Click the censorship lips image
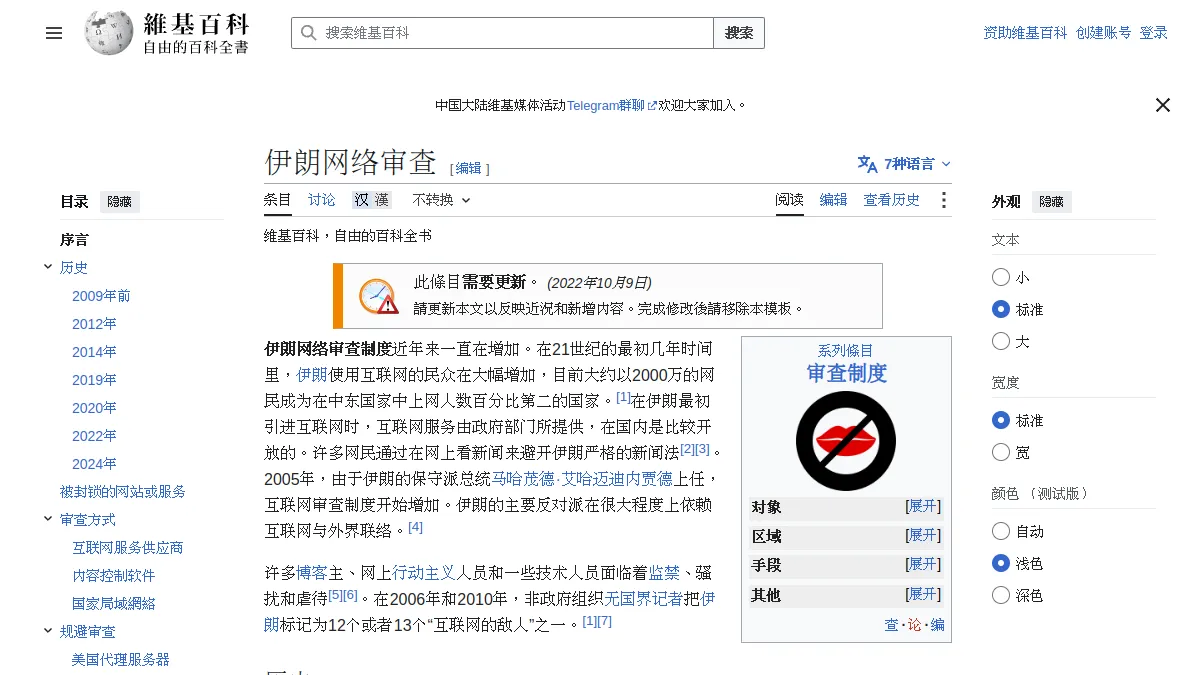This screenshot has height=675, width=1200. pyautogui.click(x=846, y=441)
